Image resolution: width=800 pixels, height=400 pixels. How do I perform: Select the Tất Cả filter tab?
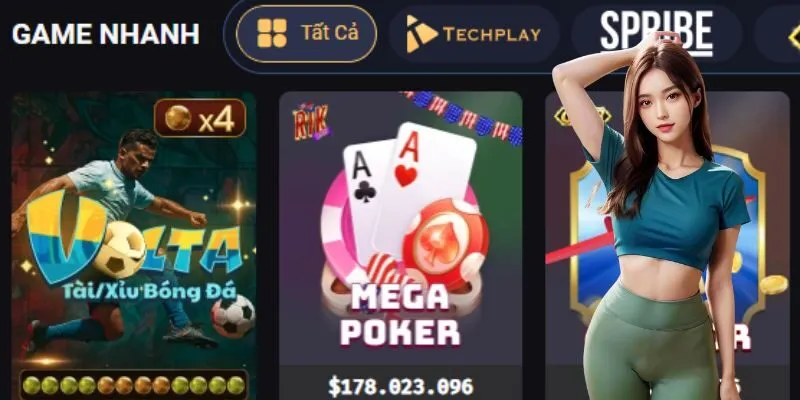(306, 34)
